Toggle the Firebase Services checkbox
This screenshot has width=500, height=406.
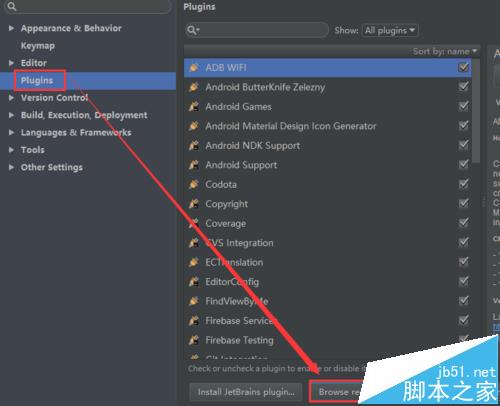[x=464, y=320]
